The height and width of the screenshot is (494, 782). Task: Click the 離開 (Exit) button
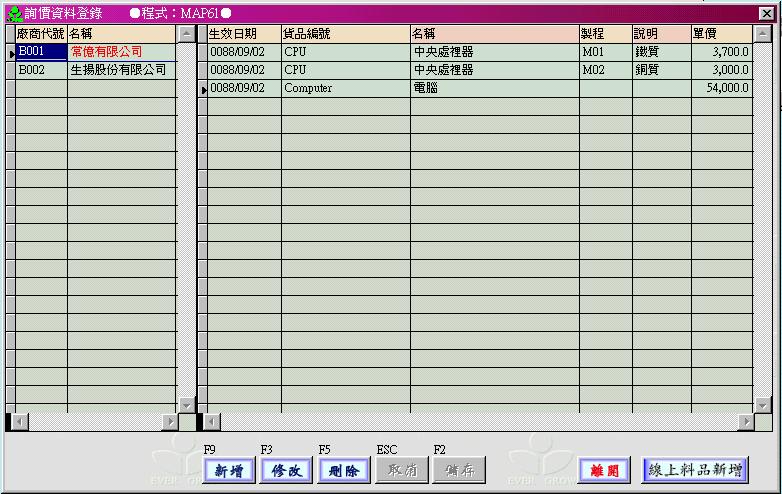(603, 470)
